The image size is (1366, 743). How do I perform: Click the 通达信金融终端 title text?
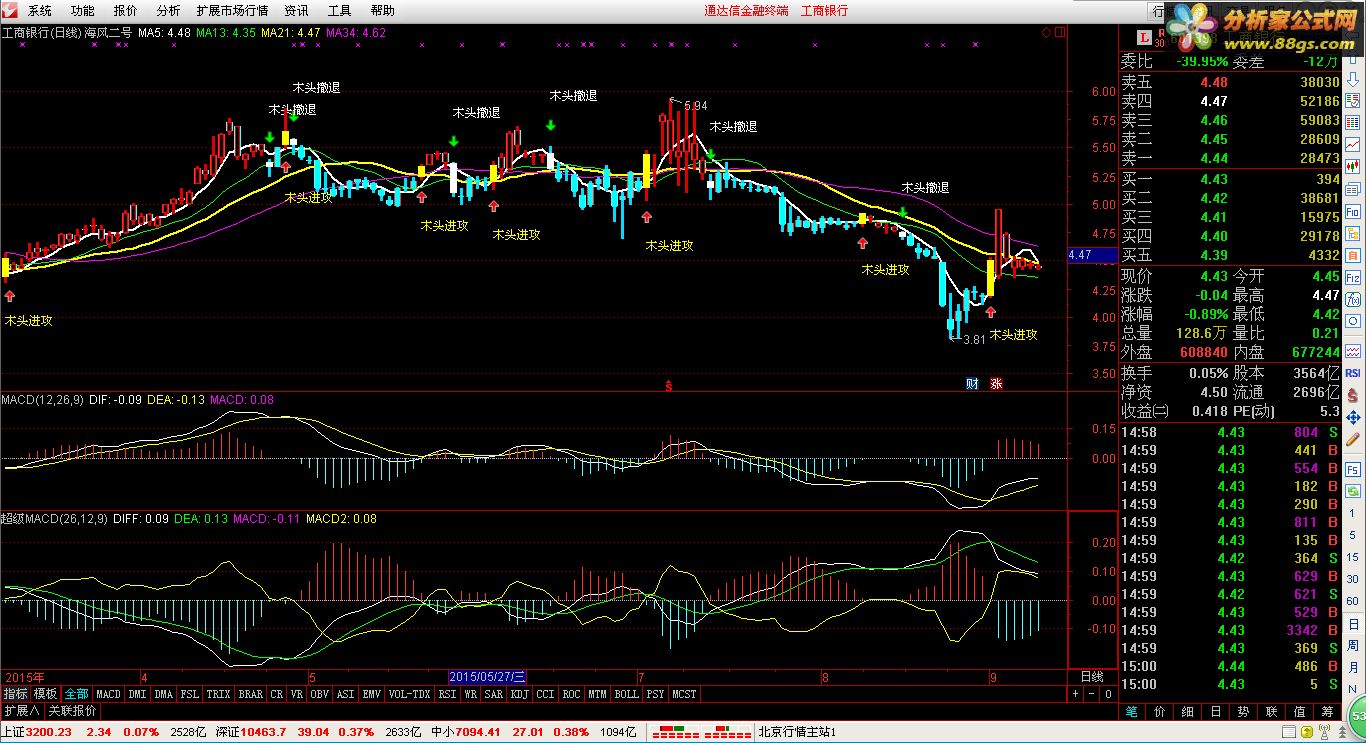point(746,11)
